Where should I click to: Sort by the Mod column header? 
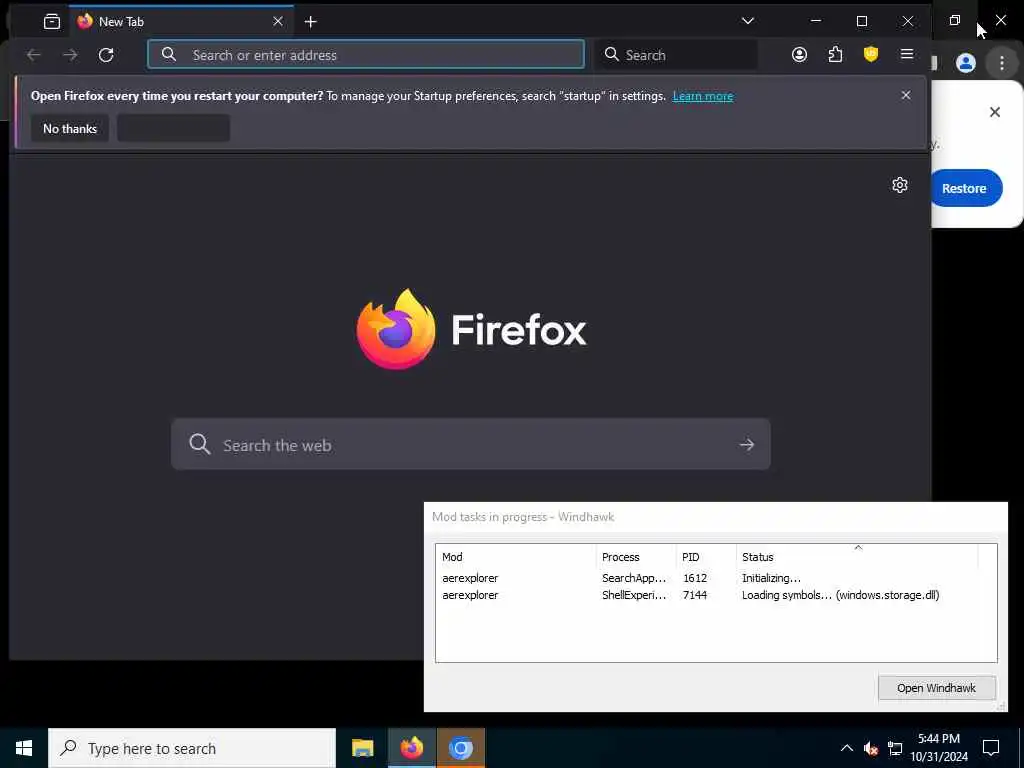pyautogui.click(x=516, y=557)
